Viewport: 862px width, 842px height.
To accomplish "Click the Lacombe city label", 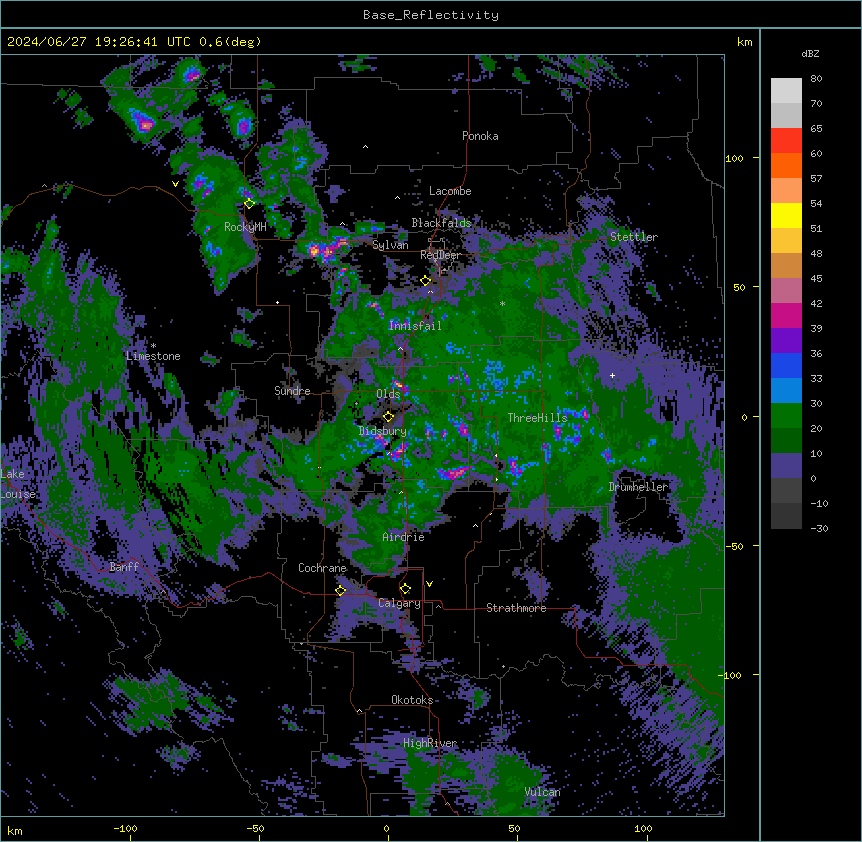I will tap(450, 191).
